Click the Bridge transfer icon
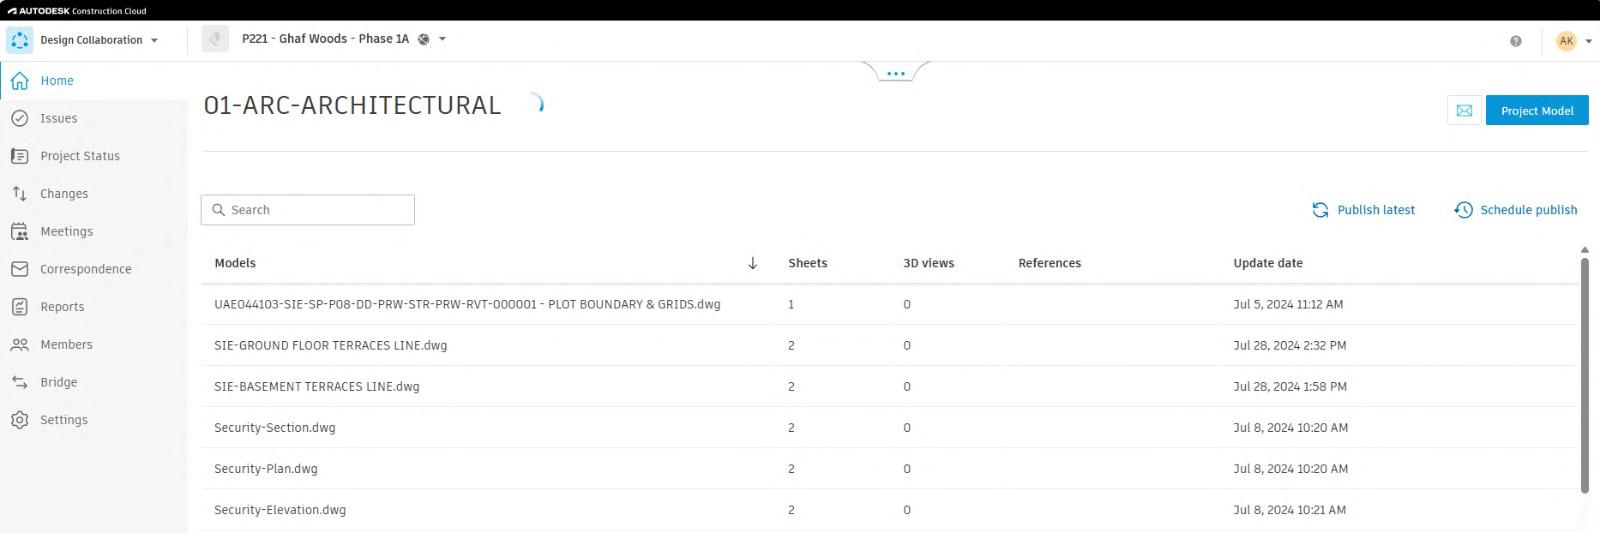This screenshot has width=1600, height=533. [x=19, y=382]
